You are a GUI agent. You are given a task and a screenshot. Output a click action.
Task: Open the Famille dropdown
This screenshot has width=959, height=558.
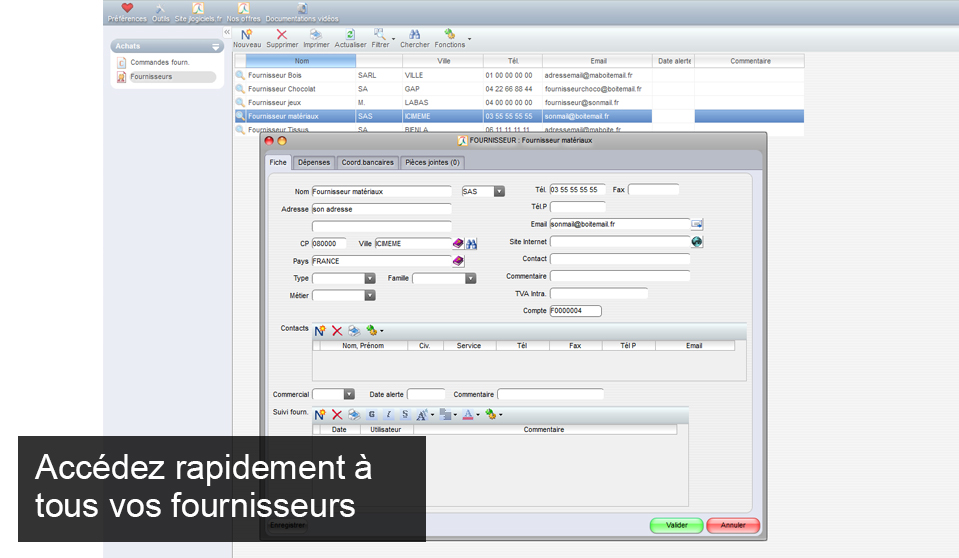(470, 278)
